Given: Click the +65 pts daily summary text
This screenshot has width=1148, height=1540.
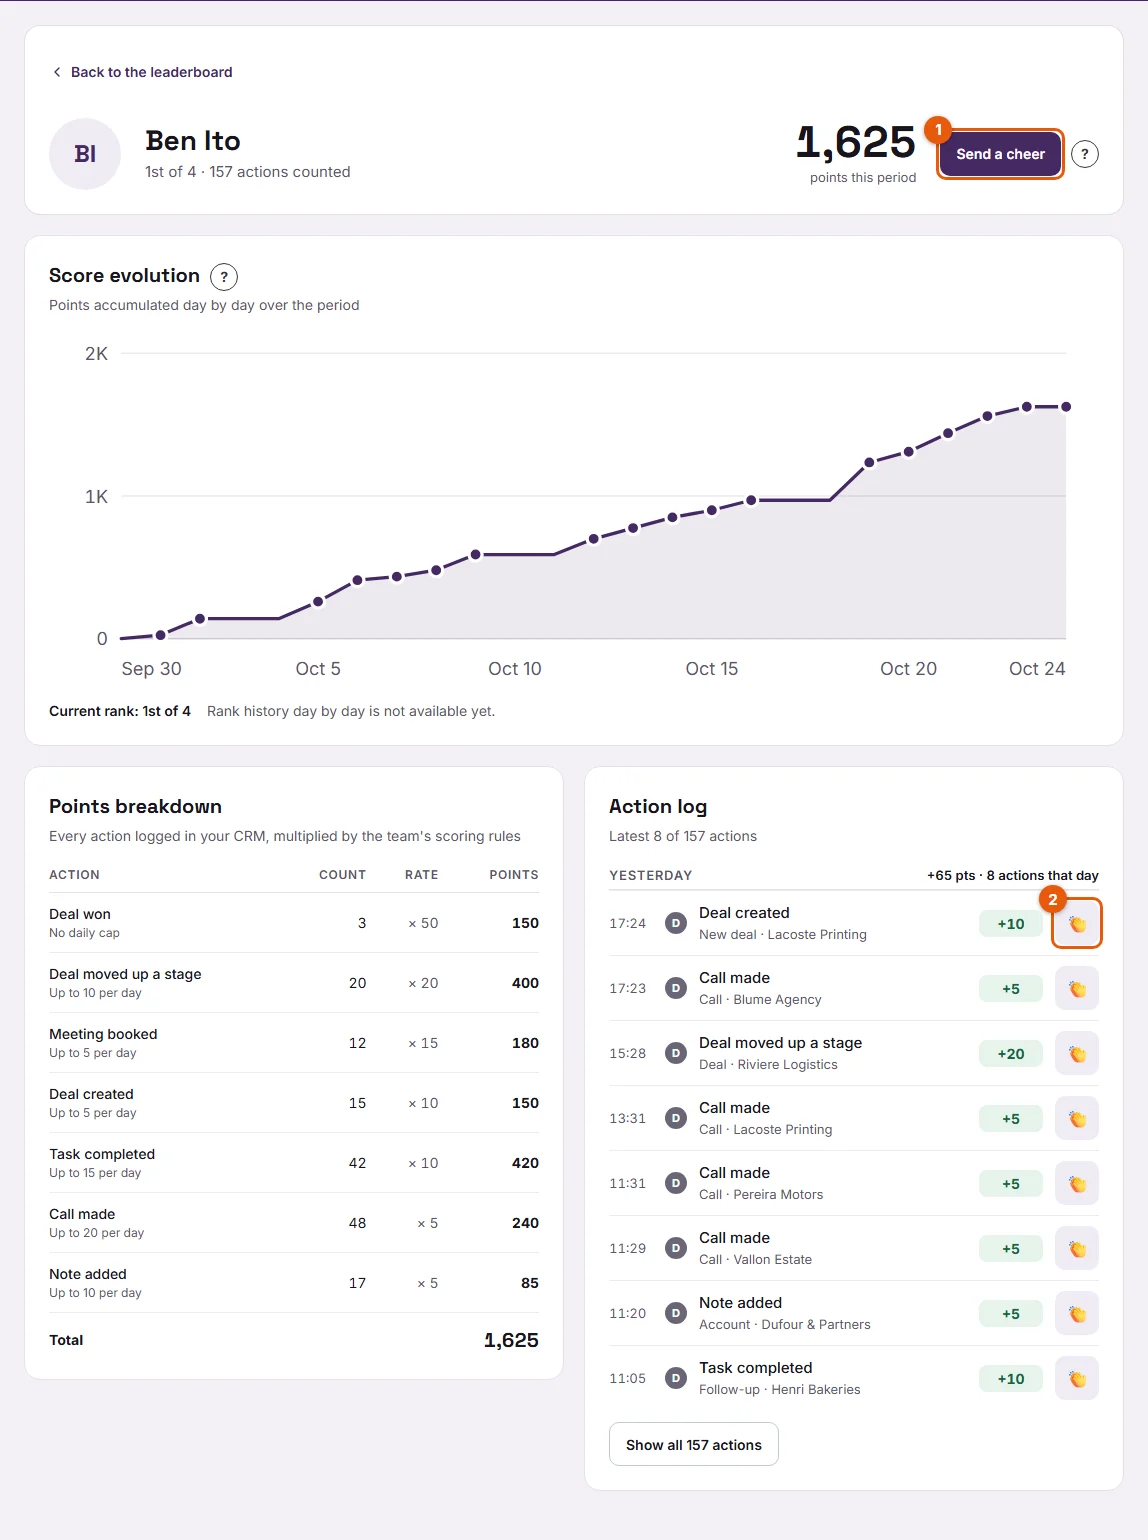Looking at the screenshot, I should tap(1013, 875).
